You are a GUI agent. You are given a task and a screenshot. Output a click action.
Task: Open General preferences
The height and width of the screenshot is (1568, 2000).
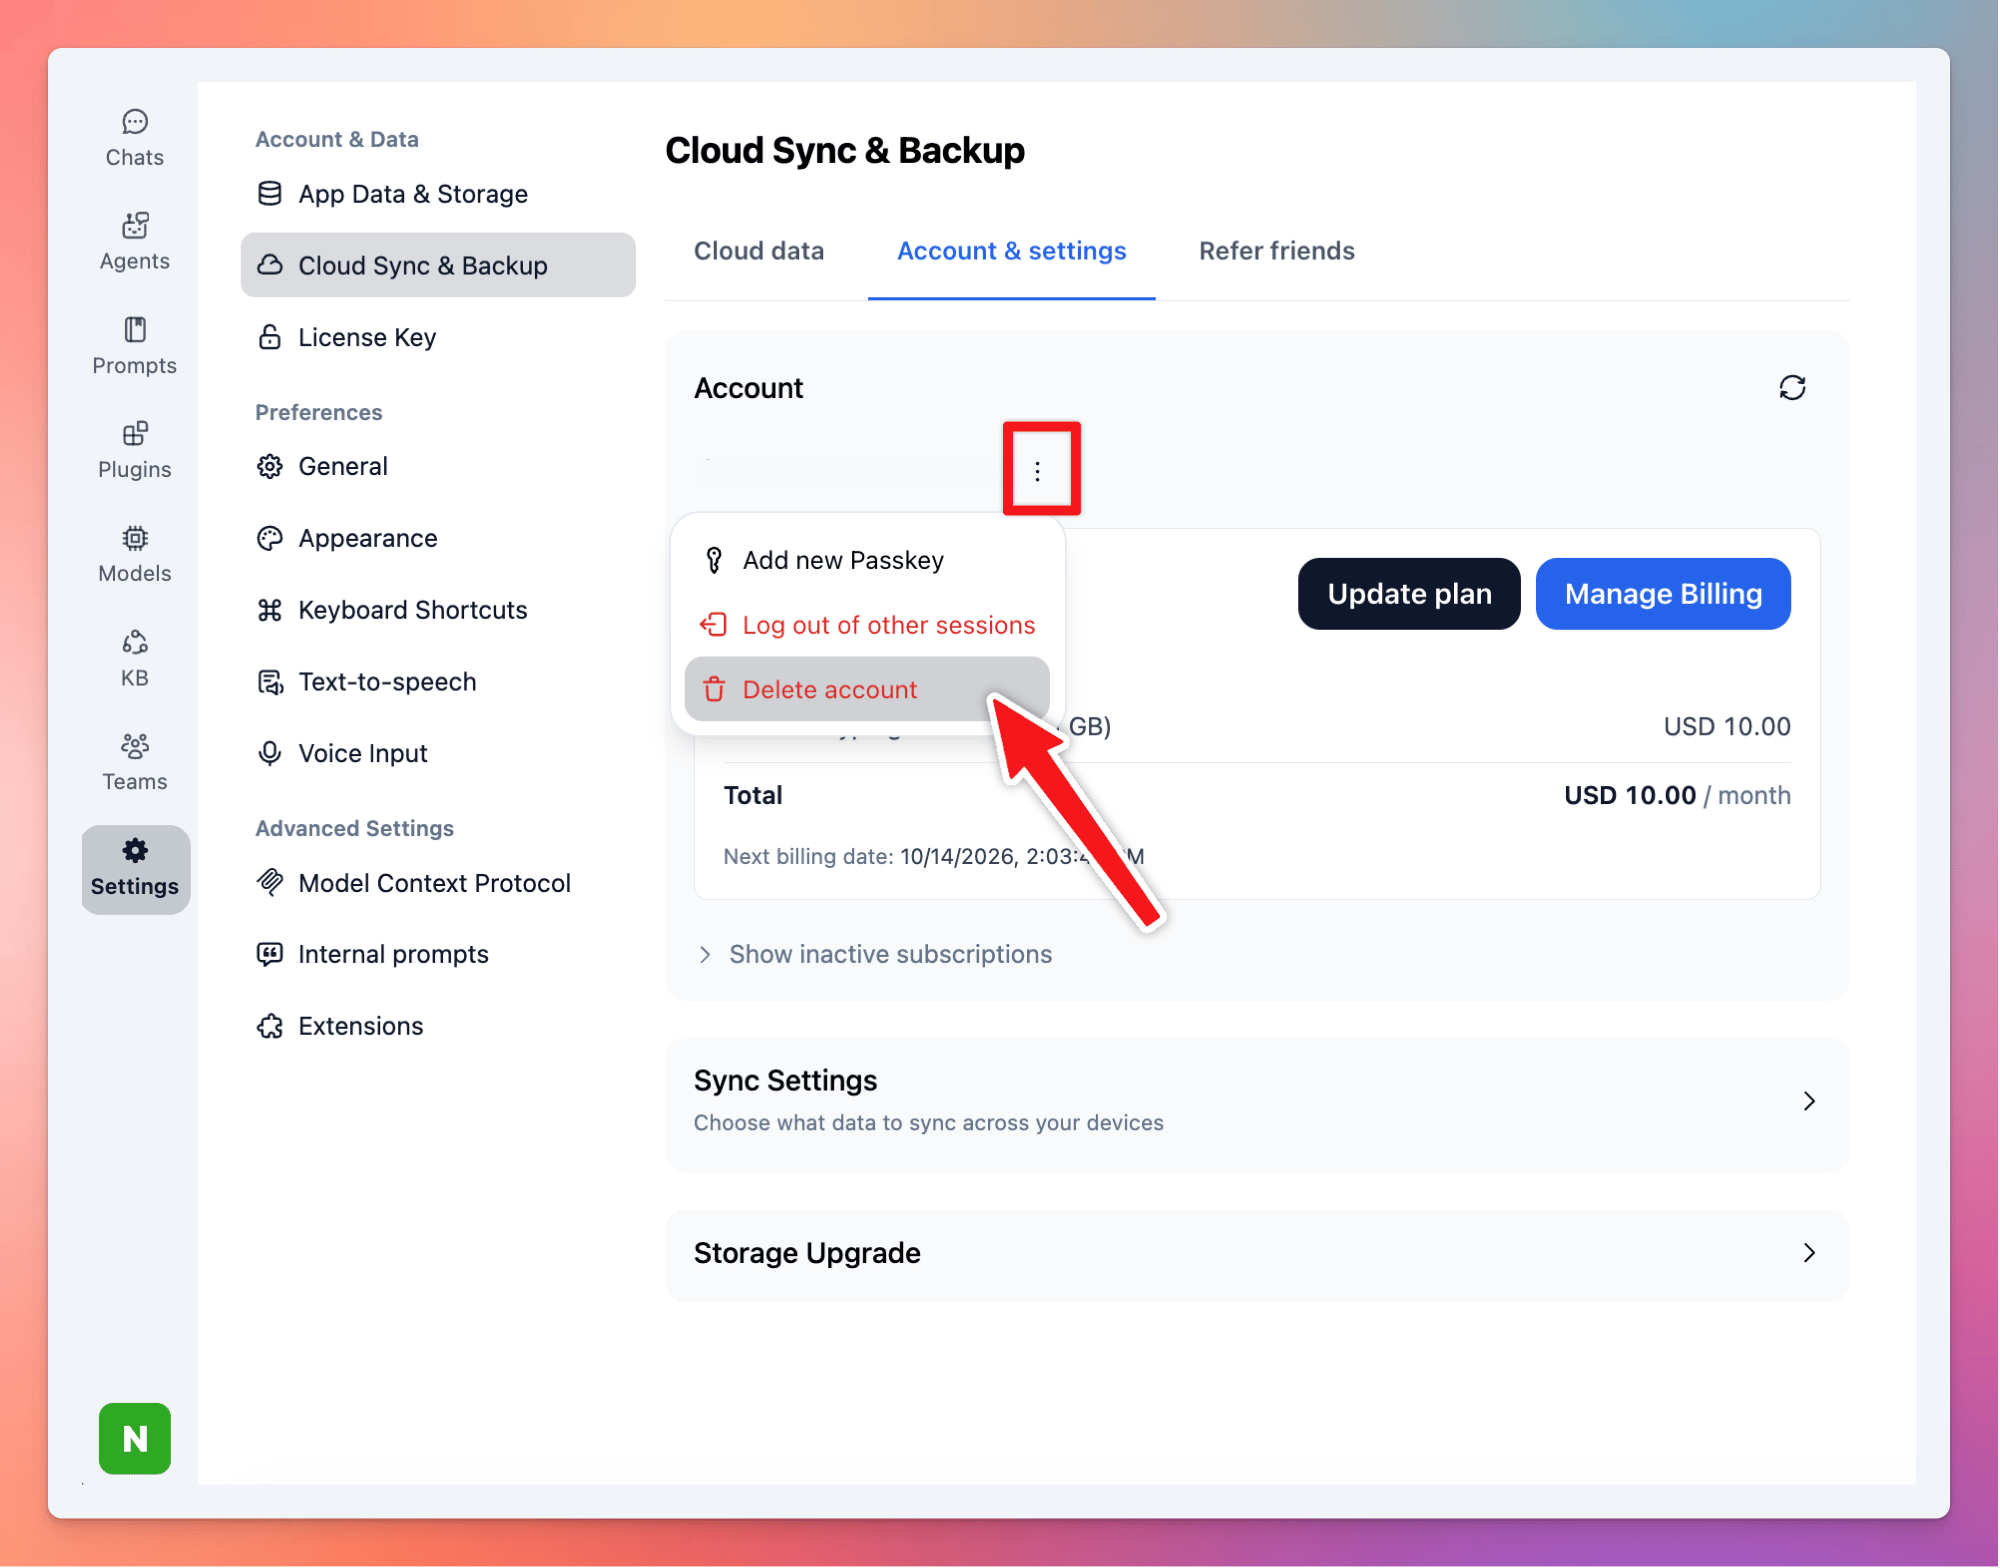pos(438,466)
